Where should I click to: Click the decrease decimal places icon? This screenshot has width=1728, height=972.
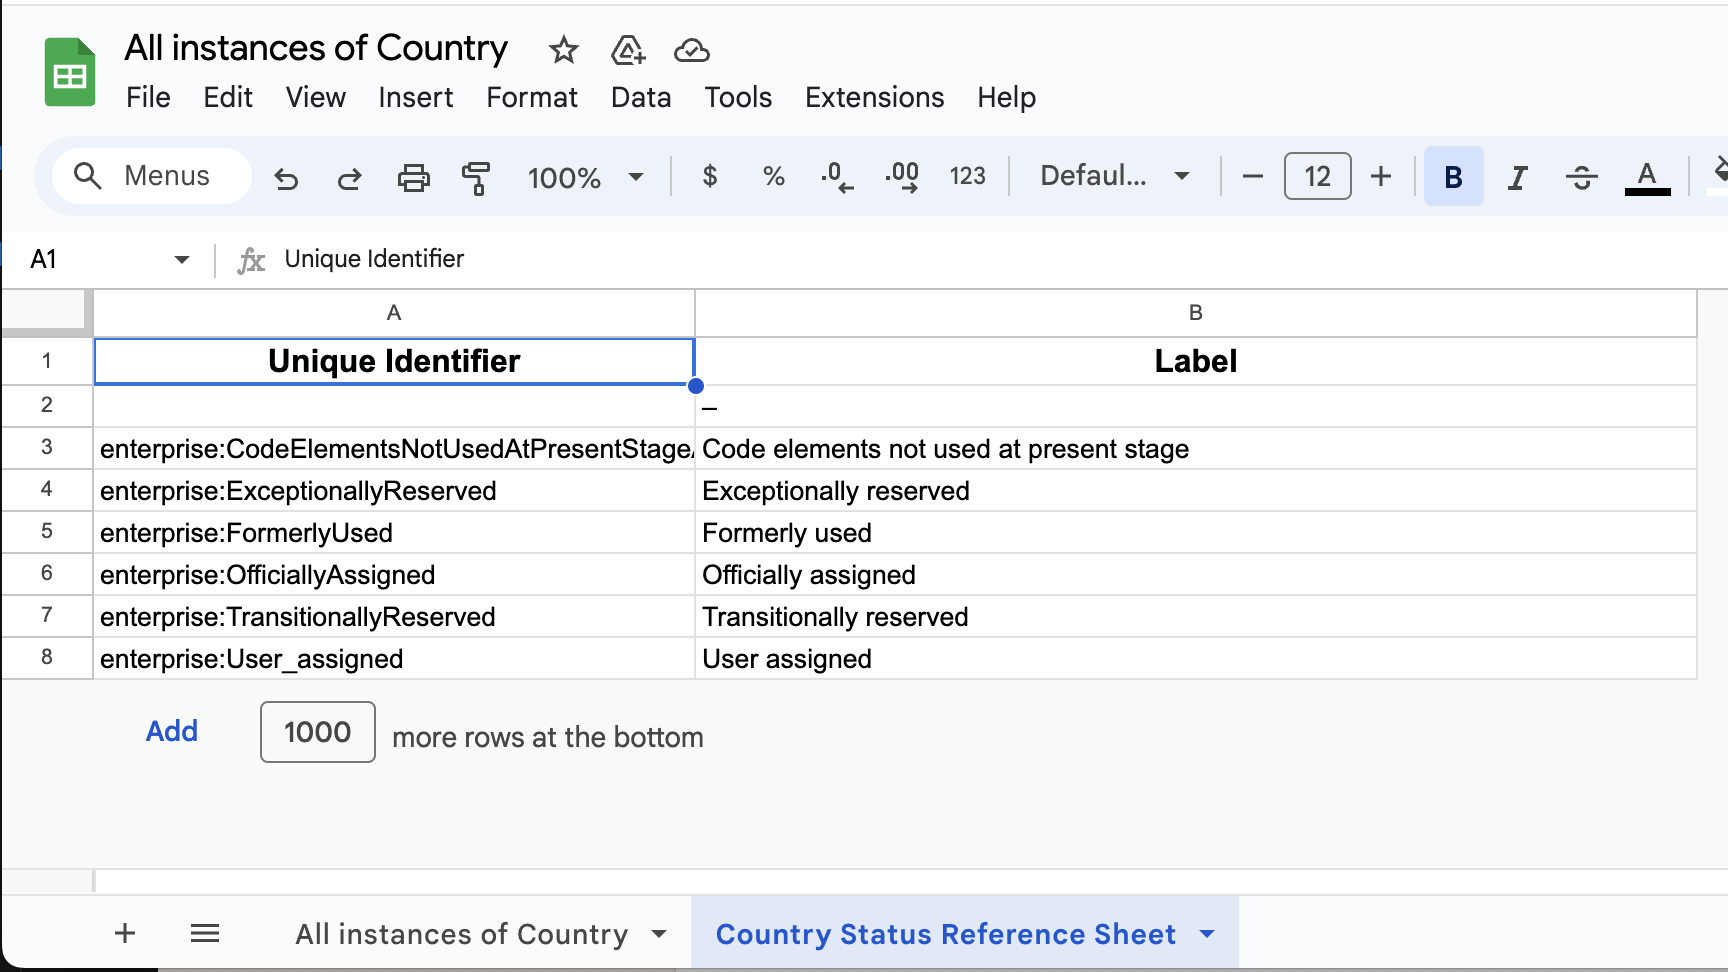click(837, 177)
